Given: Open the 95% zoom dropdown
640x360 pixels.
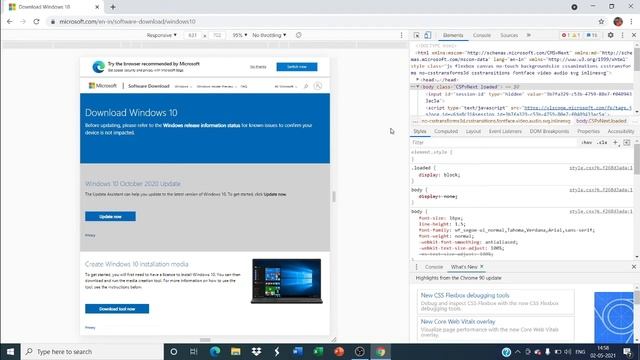Looking at the screenshot, I should coord(240,36).
